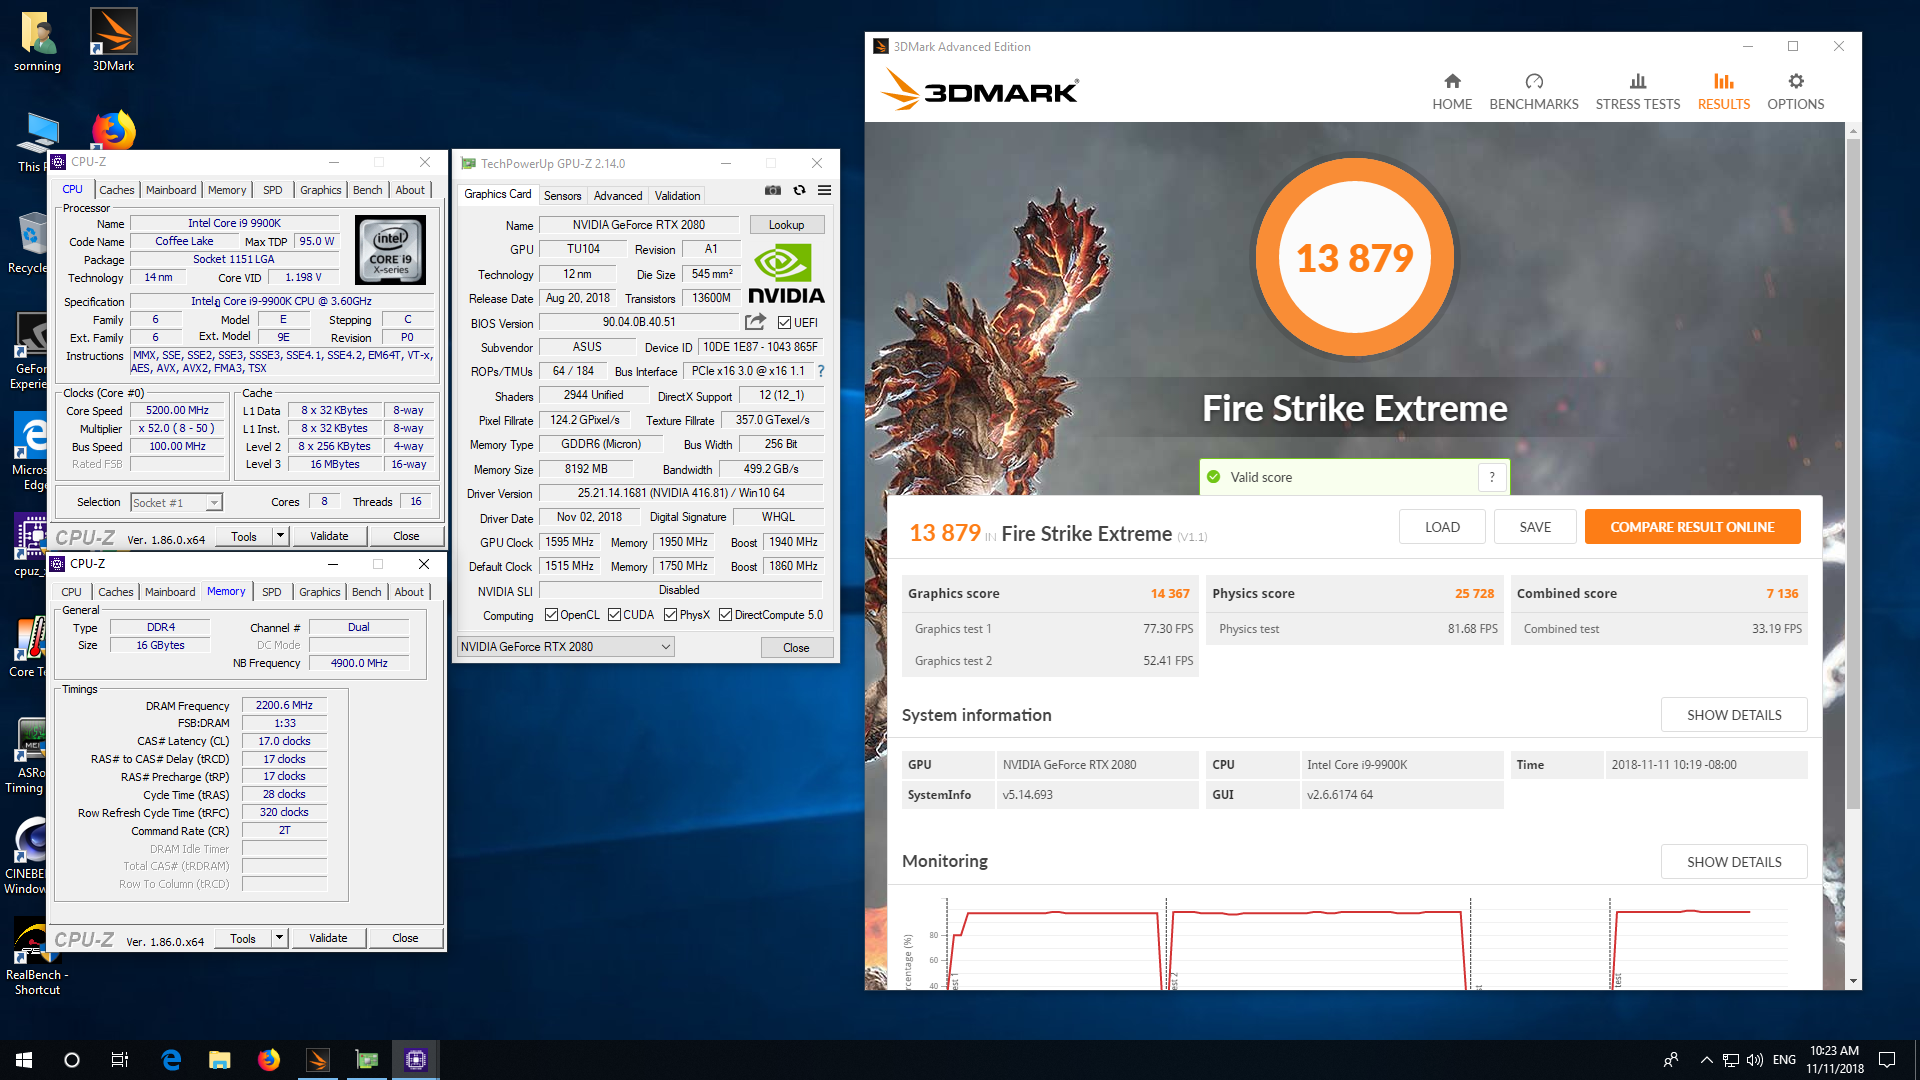Open the volume control in system tray

tap(1755, 1060)
